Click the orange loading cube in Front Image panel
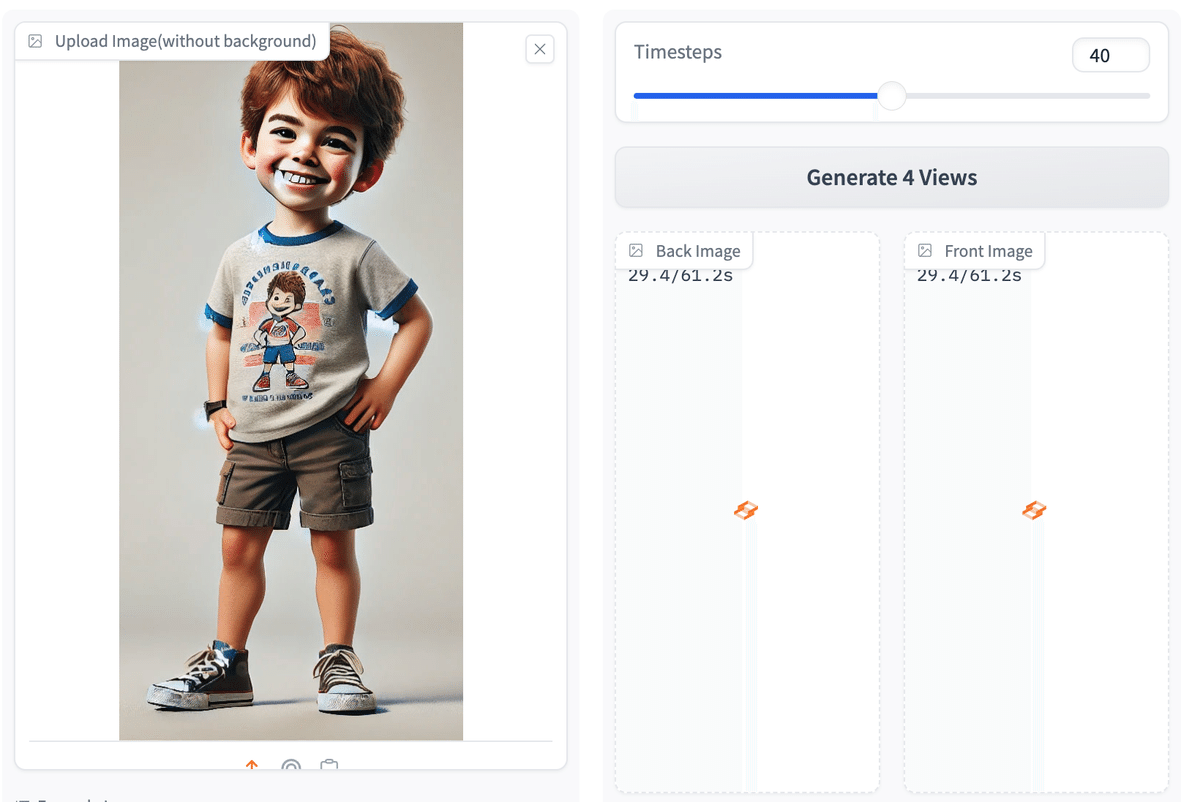 (1034, 510)
